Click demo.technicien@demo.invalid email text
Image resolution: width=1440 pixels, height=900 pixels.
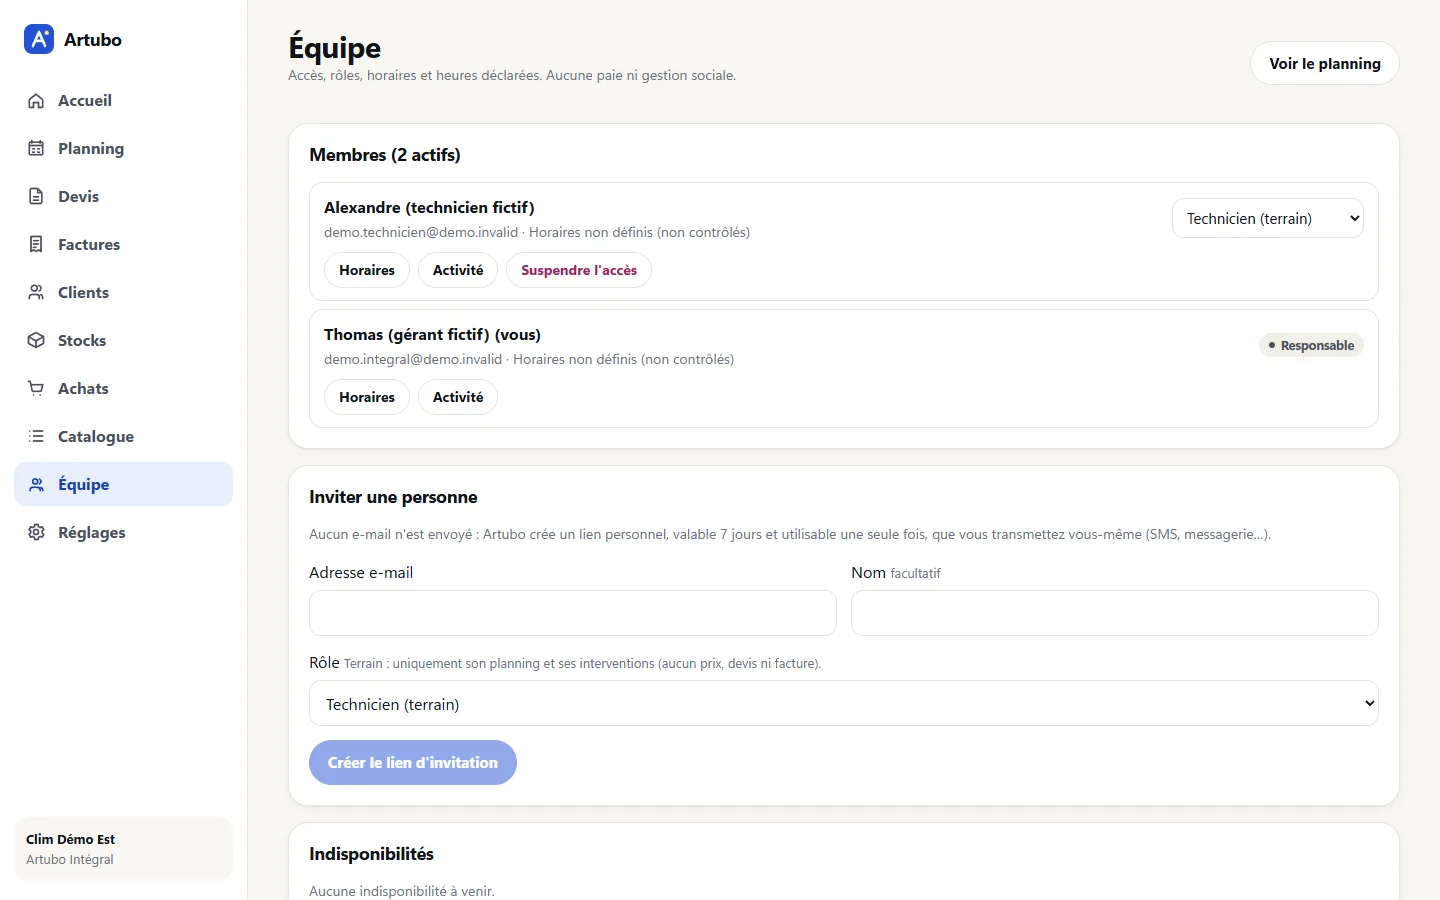pos(421,232)
